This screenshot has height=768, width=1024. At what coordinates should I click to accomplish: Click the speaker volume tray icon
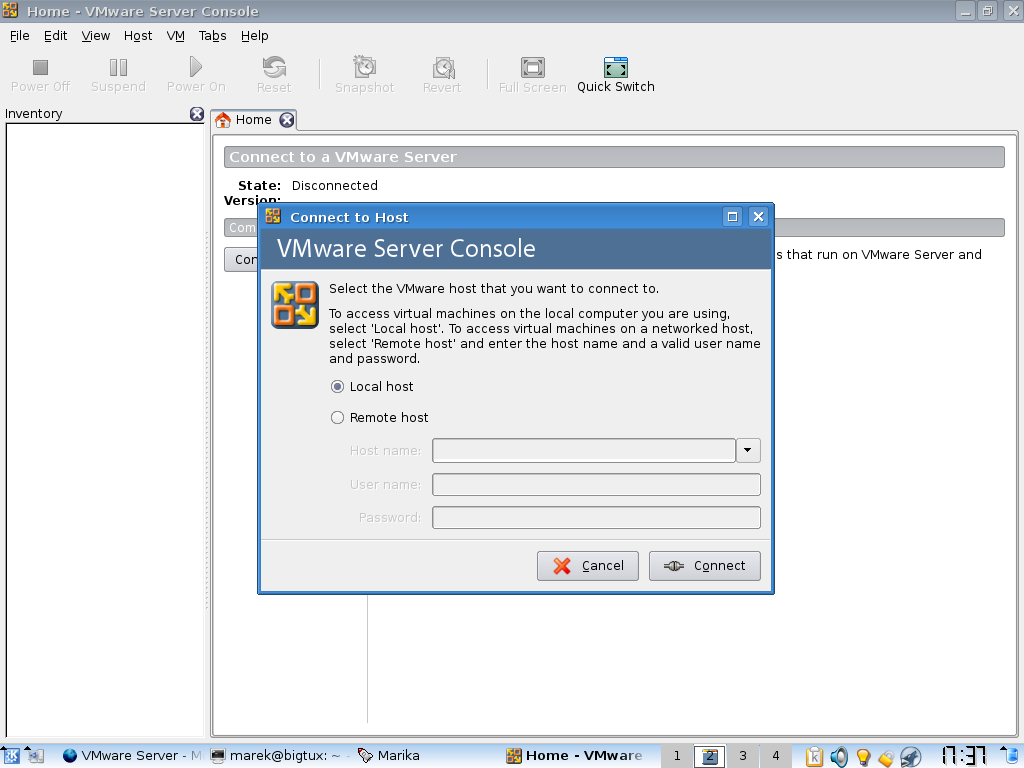[839, 756]
